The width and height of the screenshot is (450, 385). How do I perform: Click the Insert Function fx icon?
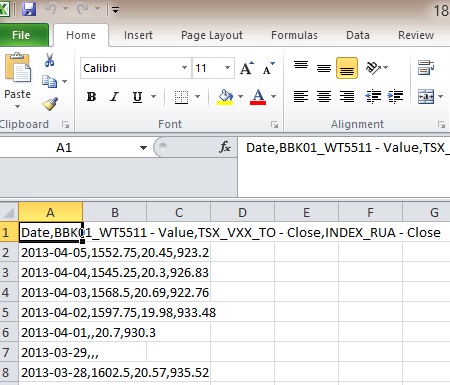[225, 147]
